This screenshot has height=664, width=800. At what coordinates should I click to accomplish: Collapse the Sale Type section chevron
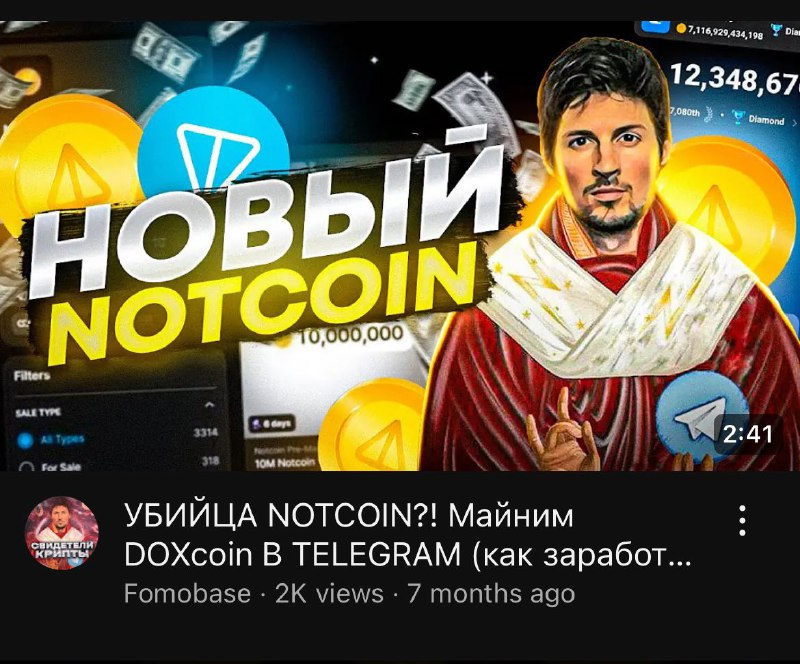(x=209, y=405)
